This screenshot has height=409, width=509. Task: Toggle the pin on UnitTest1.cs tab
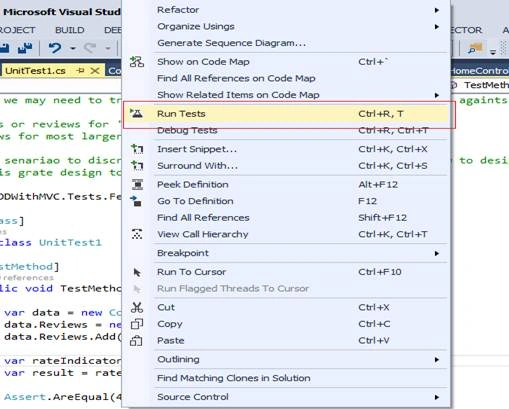(x=80, y=71)
